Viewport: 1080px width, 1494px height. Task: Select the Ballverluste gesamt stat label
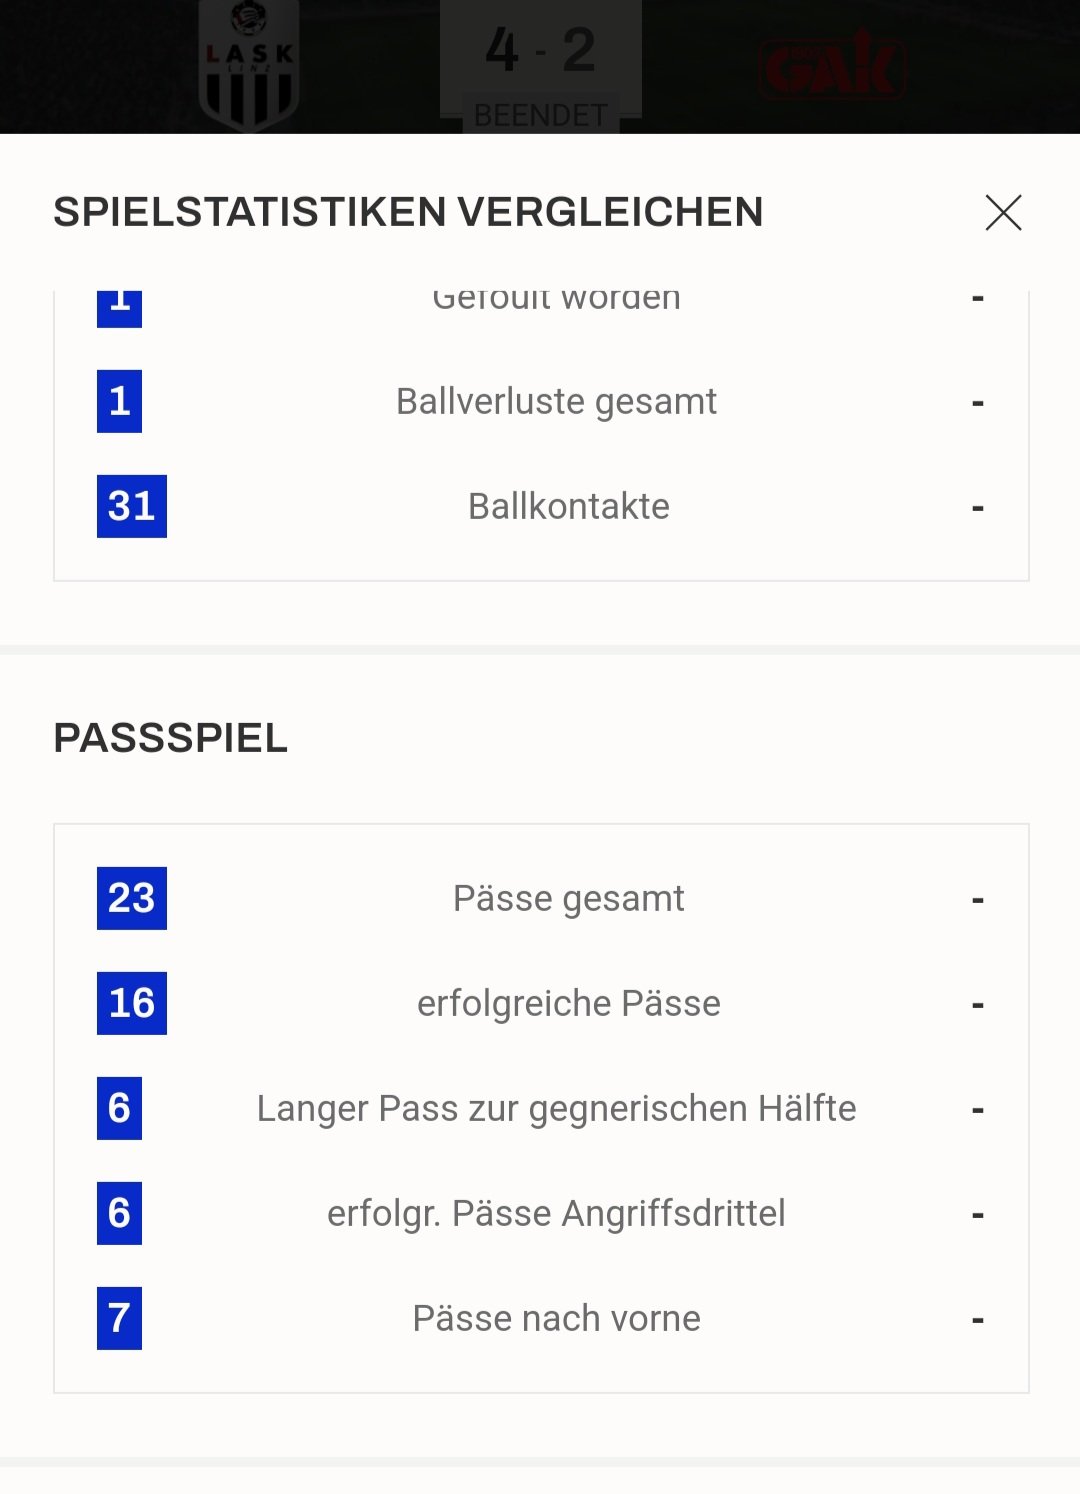pyautogui.click(x=556, y=402)
